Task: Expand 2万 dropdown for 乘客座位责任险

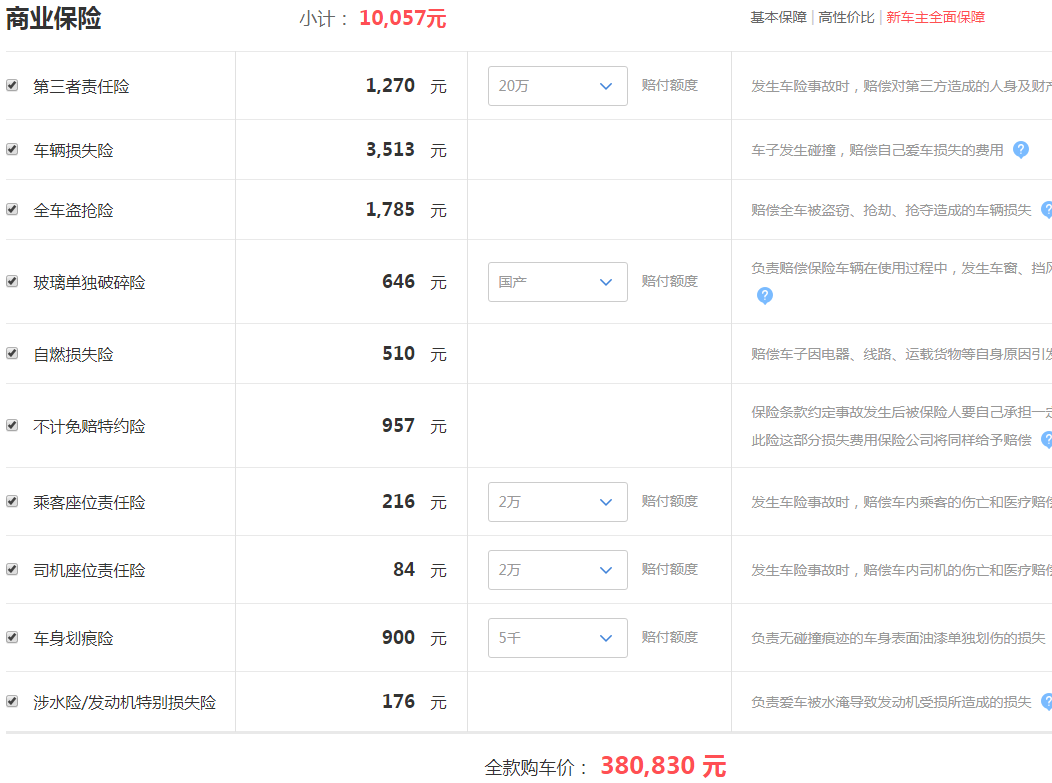Action: tap(558, 502)
